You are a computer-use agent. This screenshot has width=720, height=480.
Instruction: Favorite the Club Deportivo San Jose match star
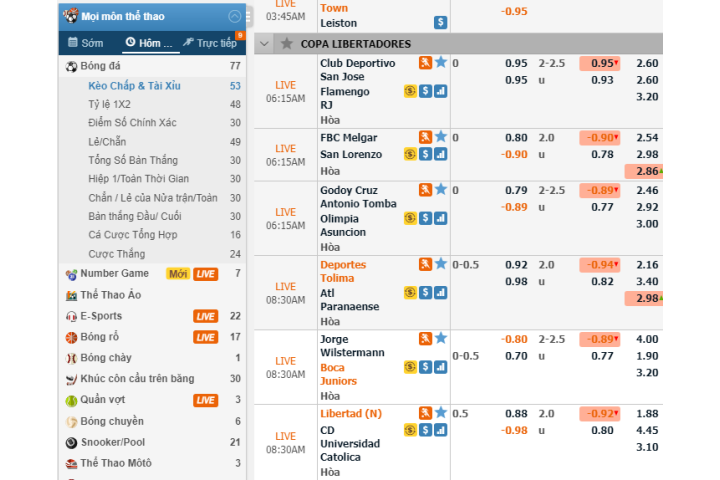click(x=441, y=63)
